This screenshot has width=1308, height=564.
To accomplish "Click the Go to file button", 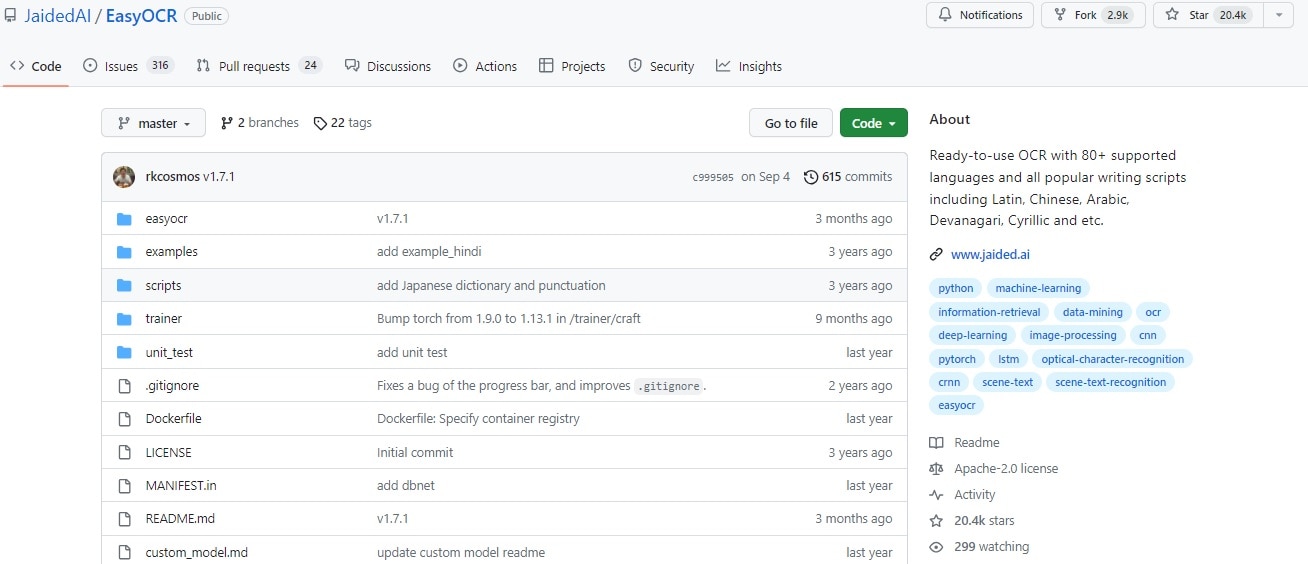I will (x=791, y=123).
